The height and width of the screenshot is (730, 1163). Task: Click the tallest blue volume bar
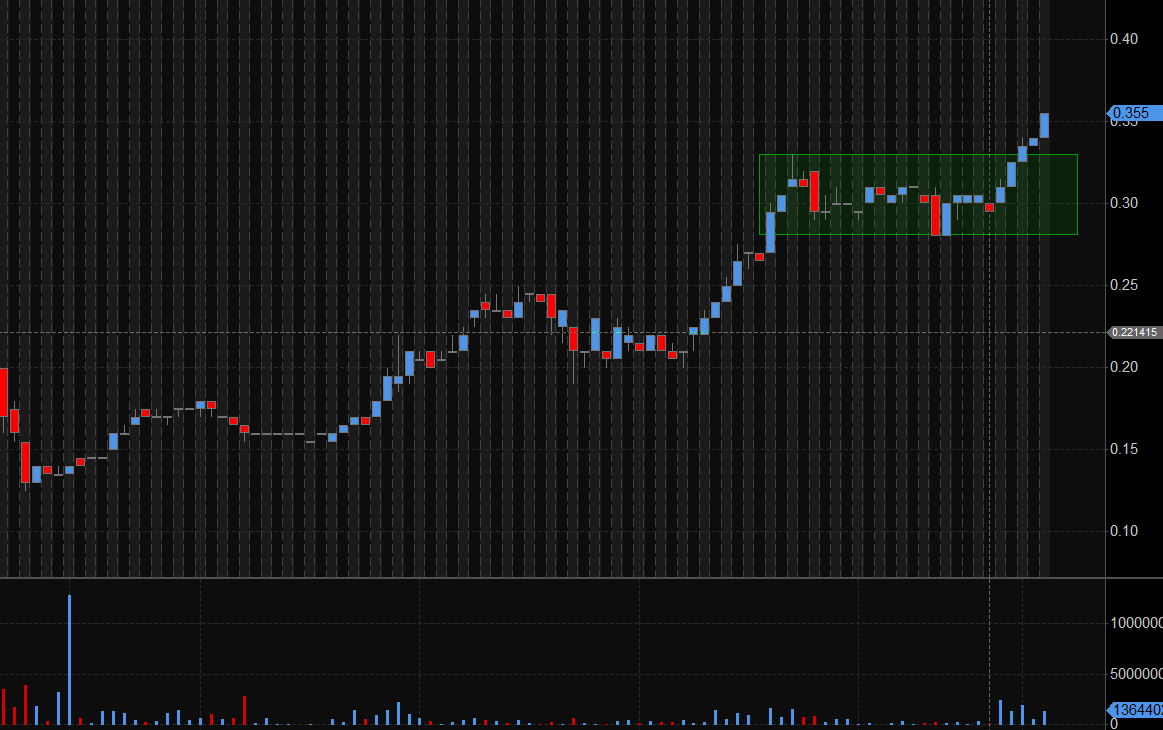pyautogui.click(x=69, y=660)
